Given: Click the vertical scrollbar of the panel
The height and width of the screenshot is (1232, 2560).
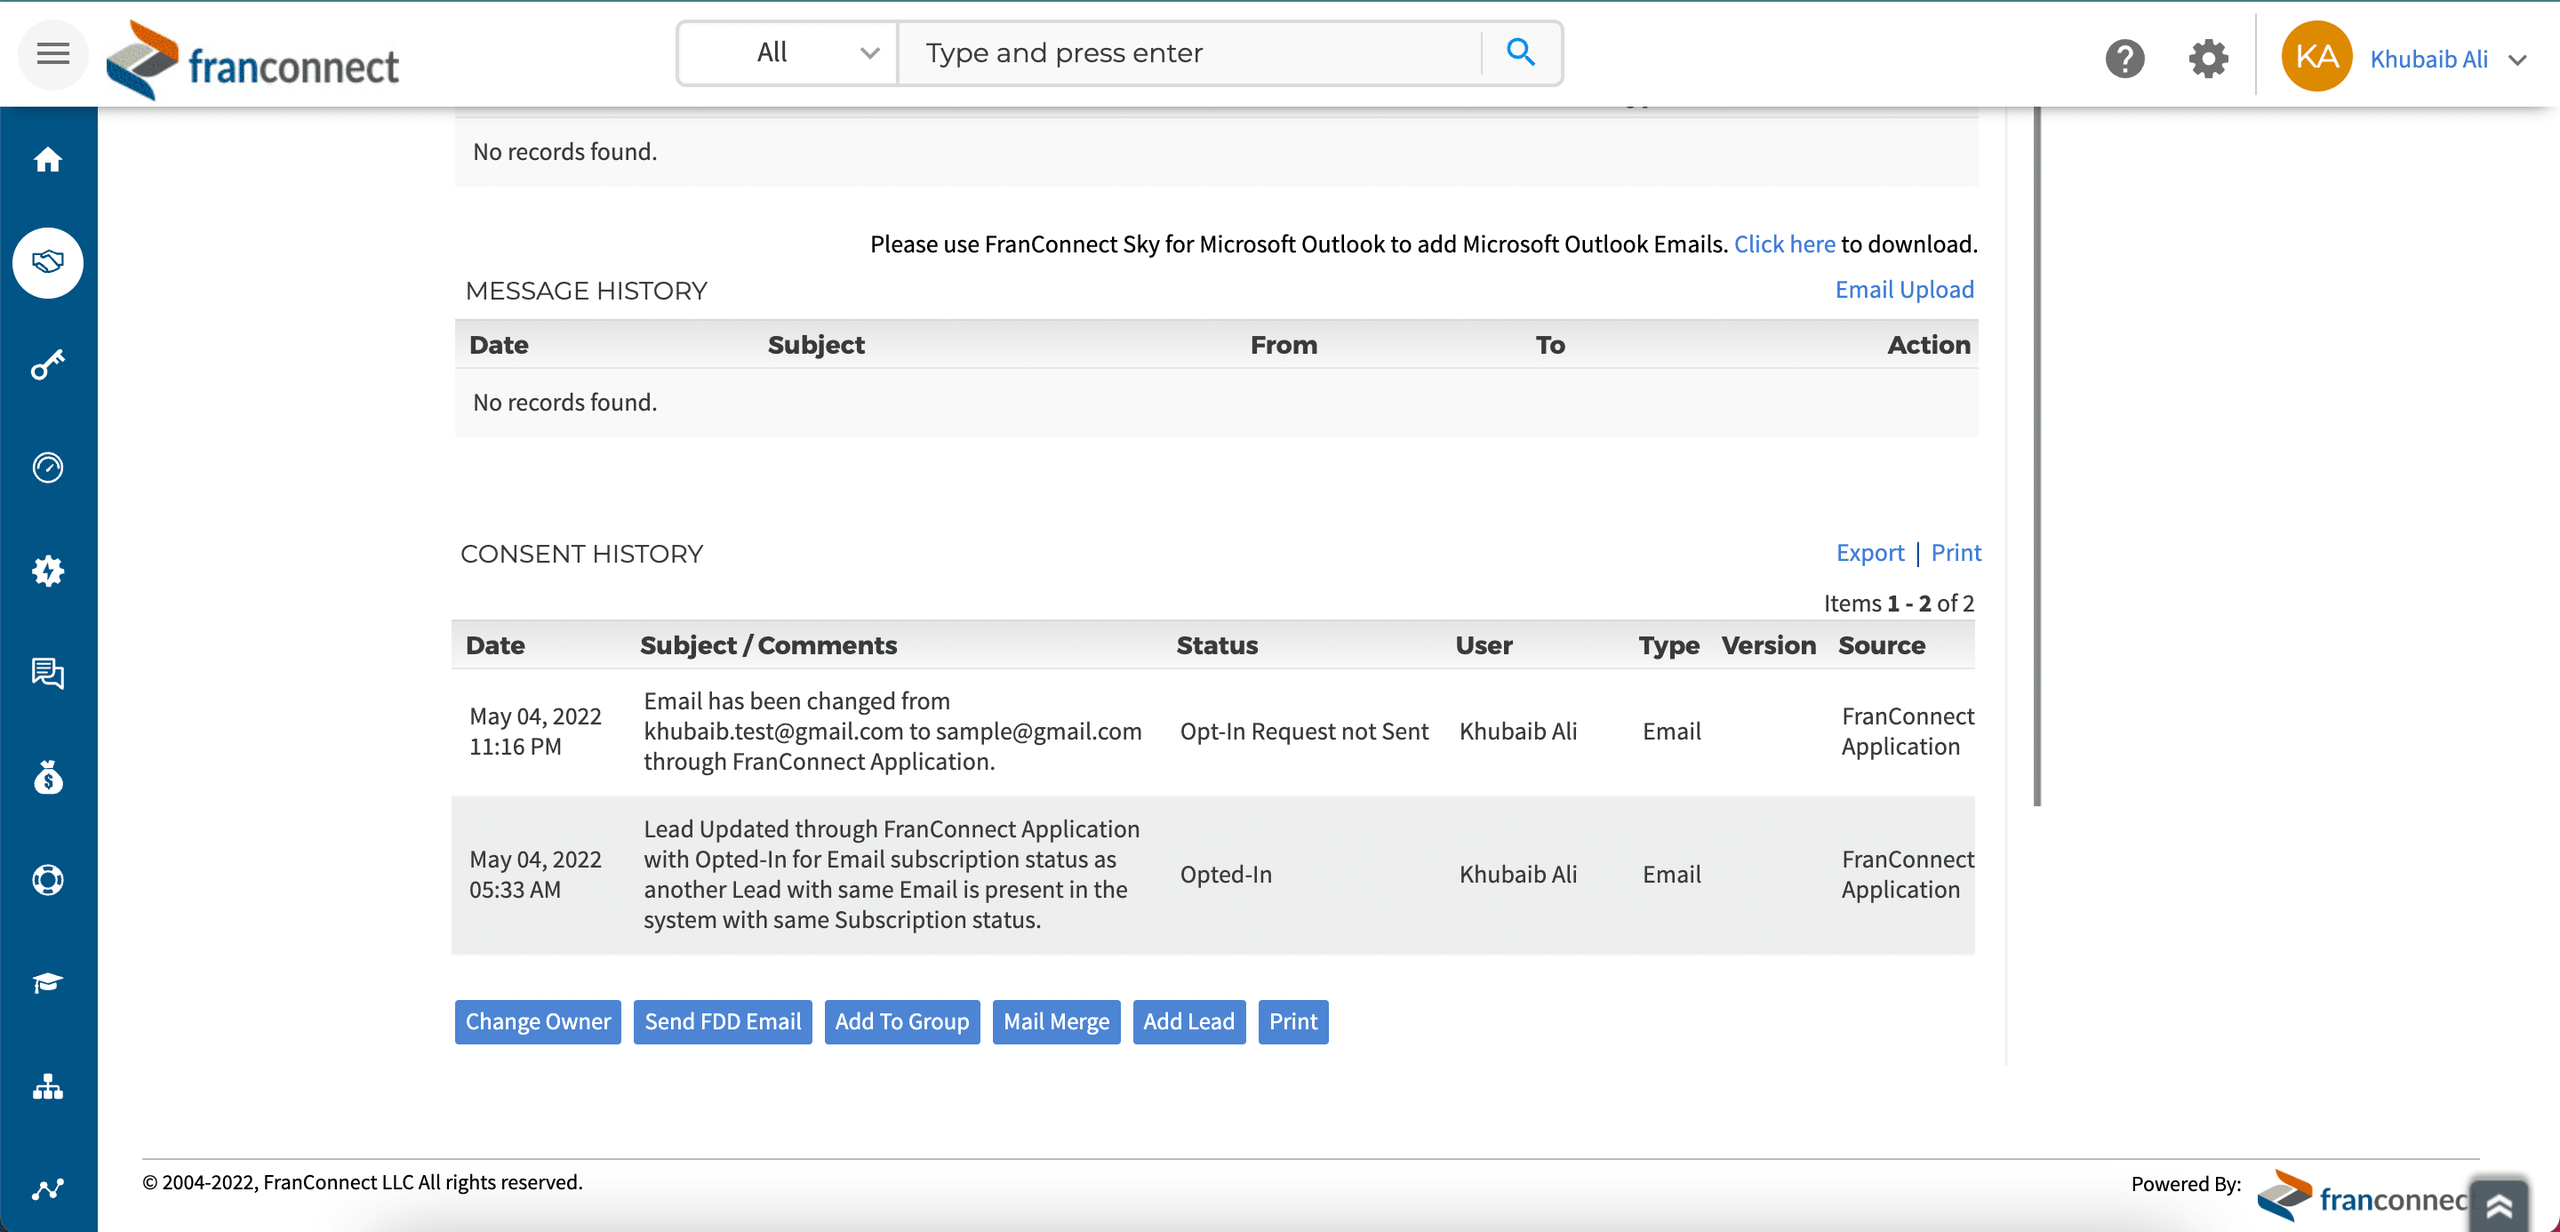Looking at the screenshot, I should (2037, 456).
